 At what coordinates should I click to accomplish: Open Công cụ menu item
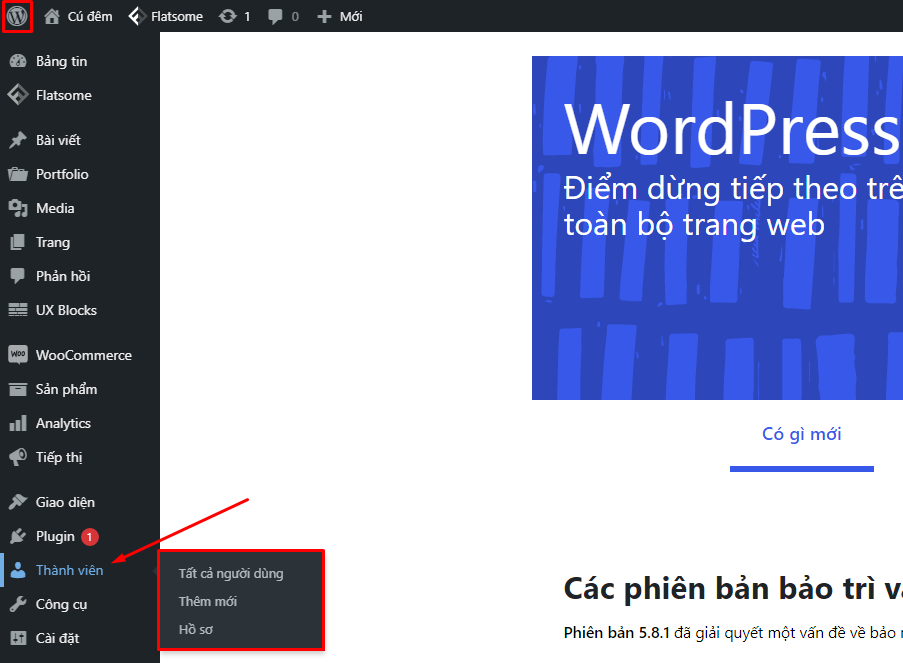pyautogui.click(x=62, y=604)
